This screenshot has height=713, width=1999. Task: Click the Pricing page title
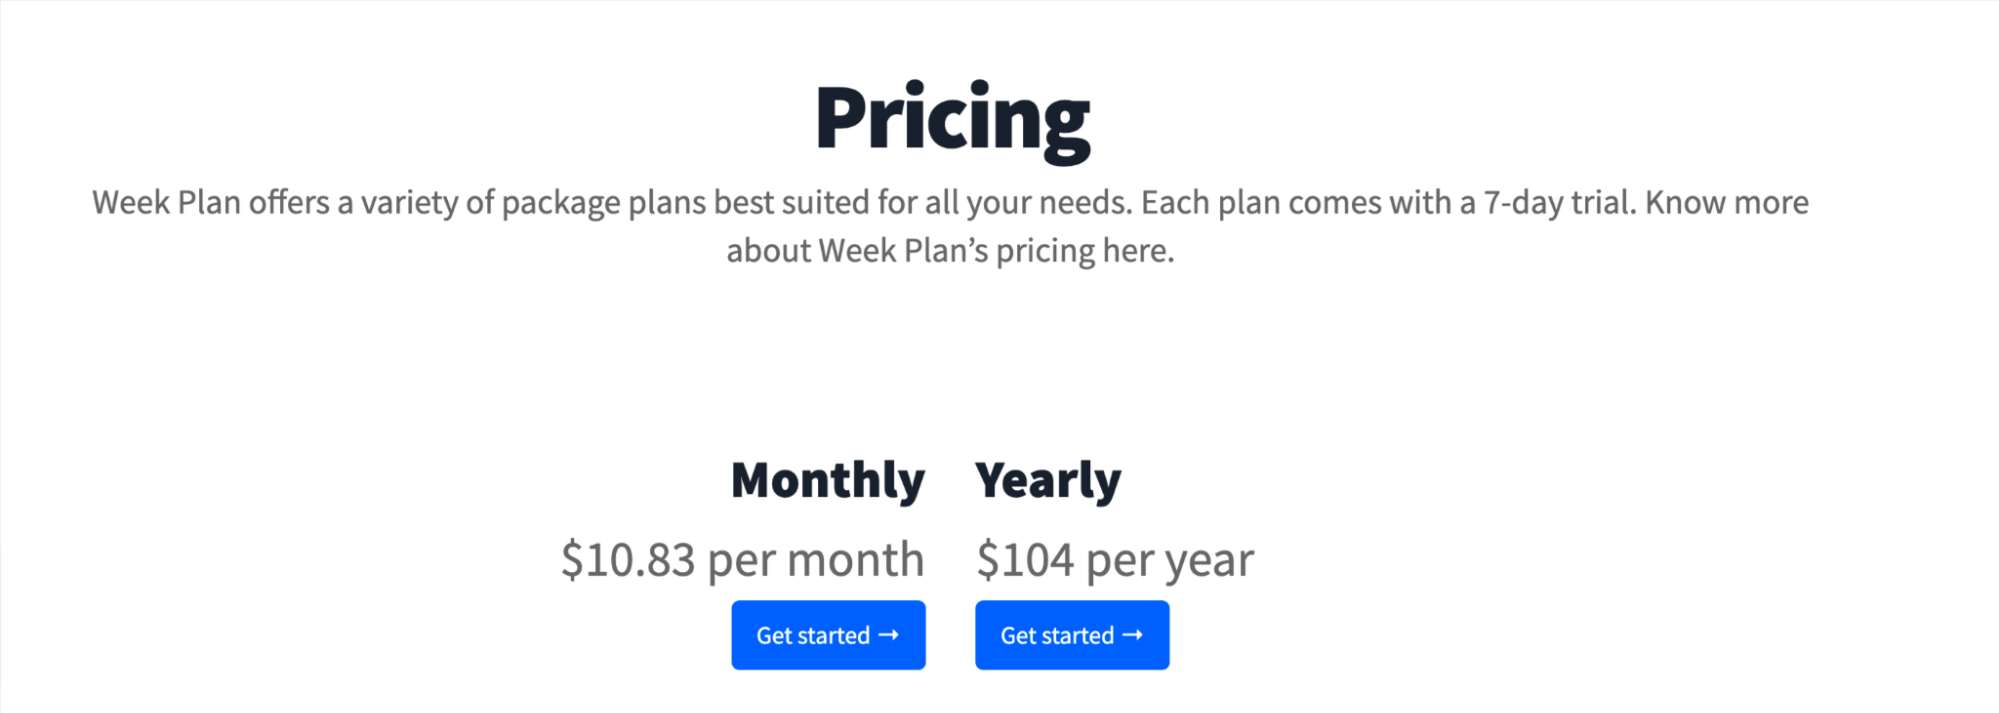click(954, 117)
